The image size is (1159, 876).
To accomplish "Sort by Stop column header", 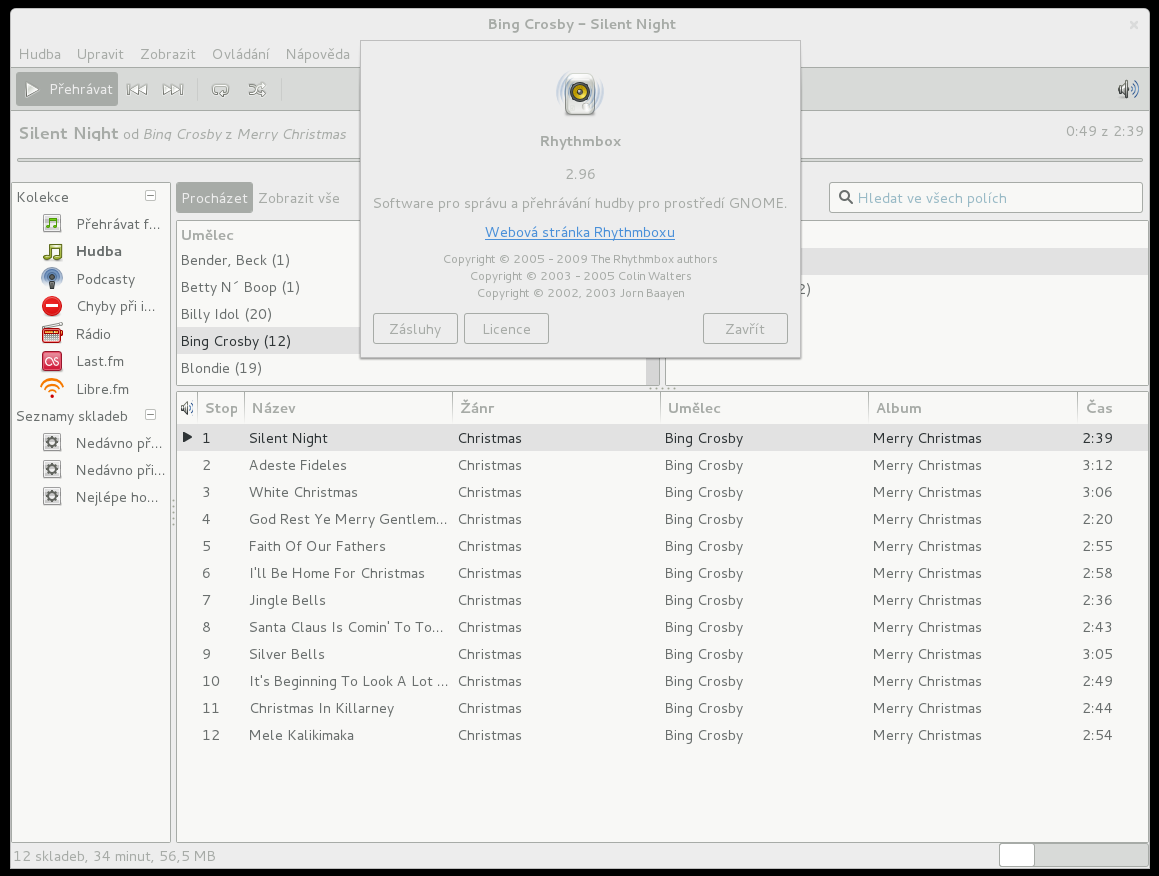I will click(x=221, y=408).
